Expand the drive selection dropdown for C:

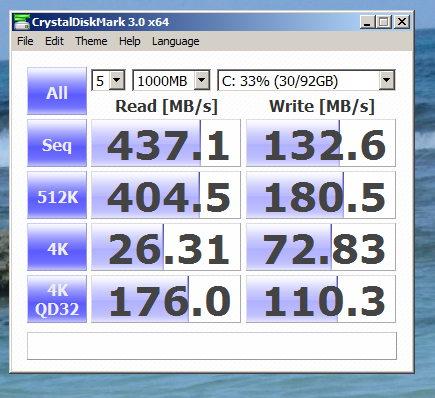(x=386, y=80)
